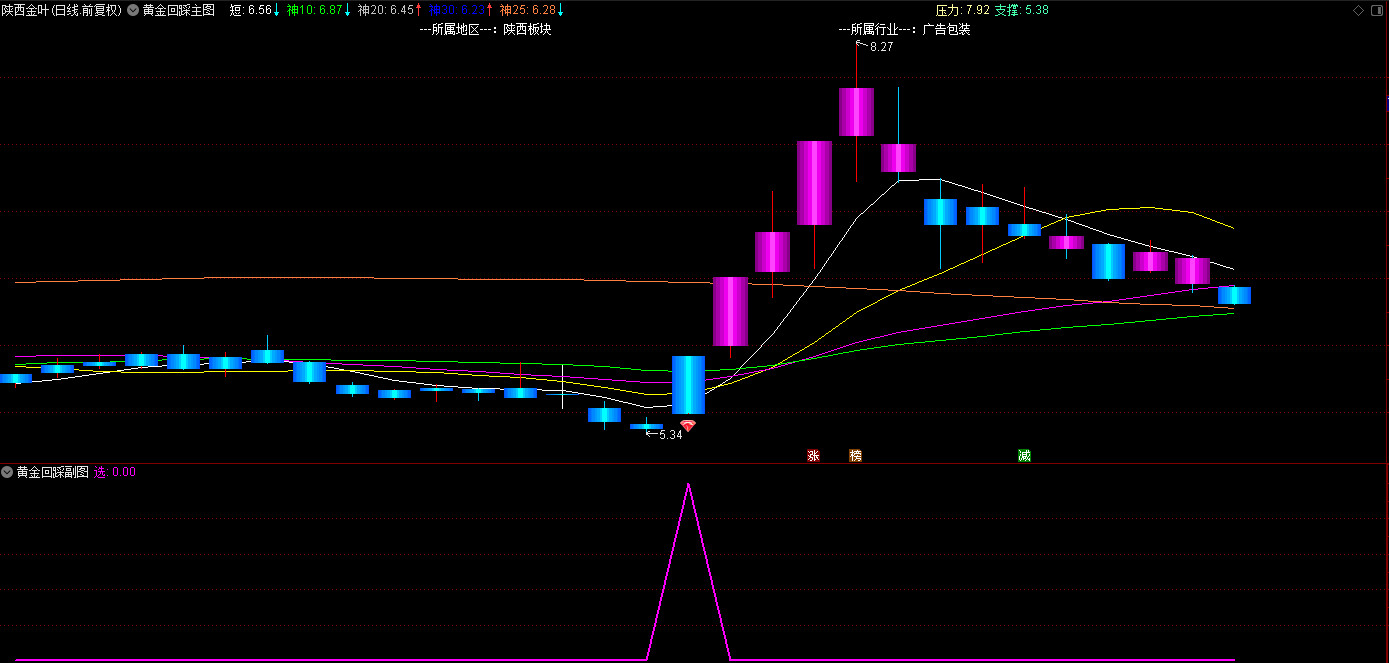Click the 8.27 high price marker
This screenshot has width=1389, height=663.
click(x=880, y=47)
